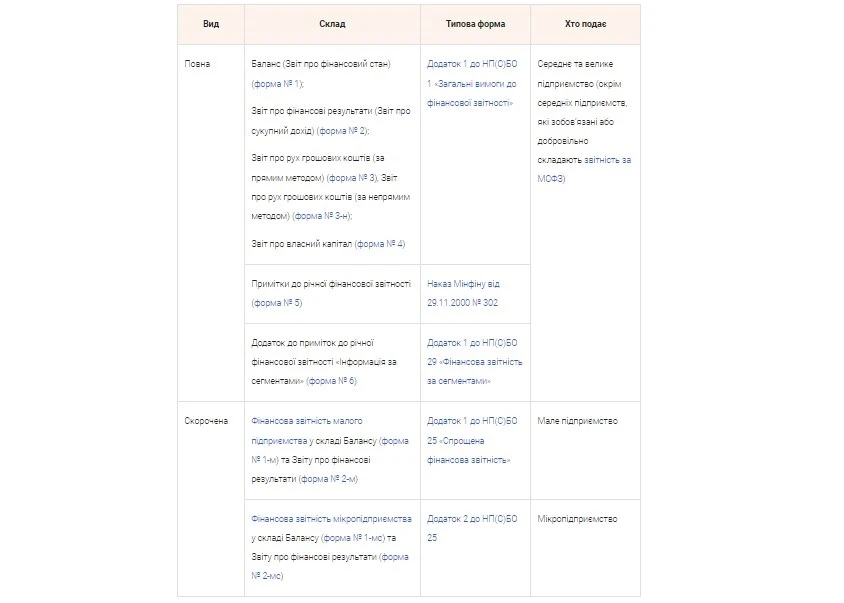Follow the форма № 2-мс link

click(270, 577)
